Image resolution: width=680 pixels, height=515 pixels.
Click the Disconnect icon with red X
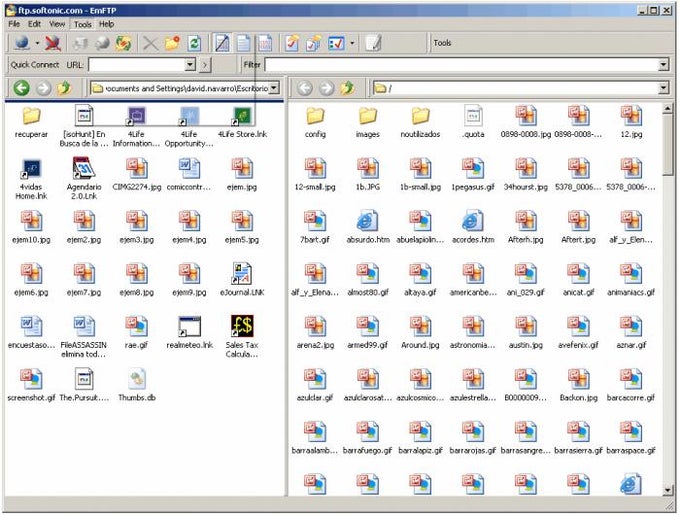[x=53, y=43]
